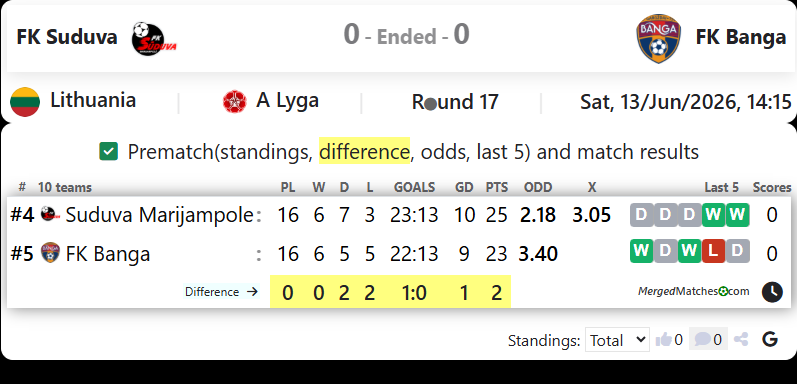797x384 pixels.
Task: Click the Lithuania flag icon
Action: click(x=25, y=102)
